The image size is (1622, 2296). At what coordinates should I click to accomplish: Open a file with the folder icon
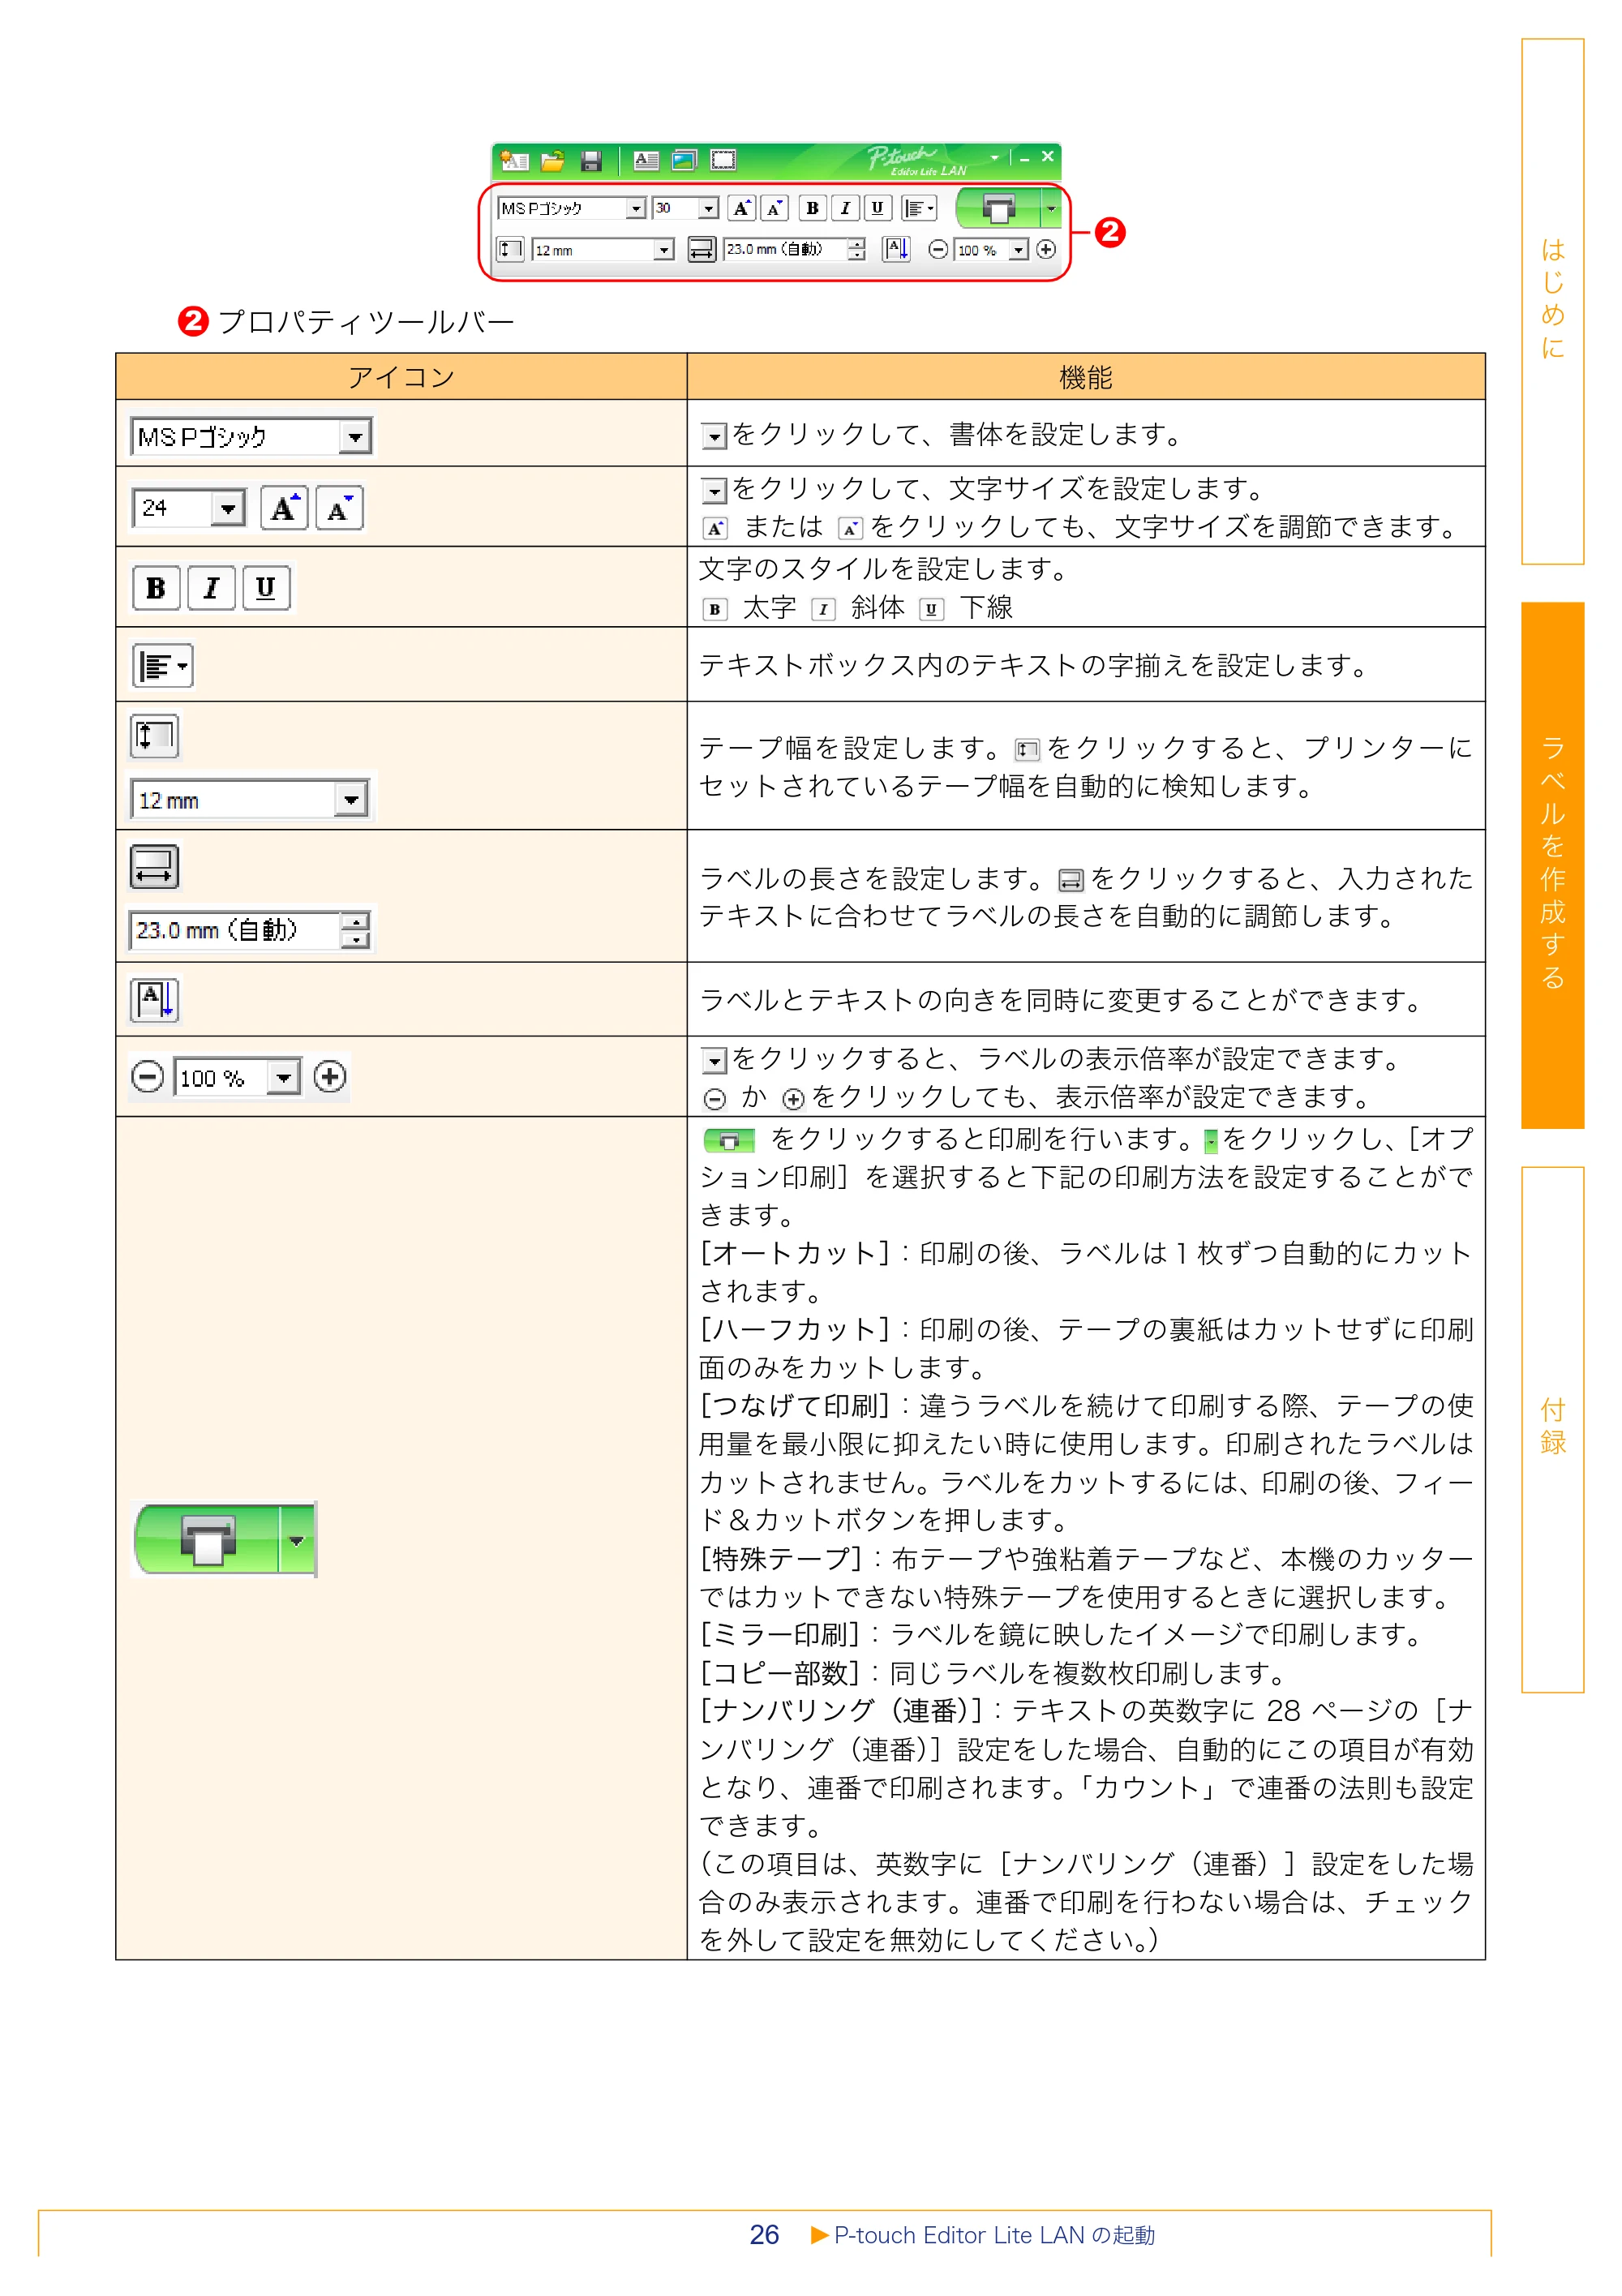coord(552,160)
